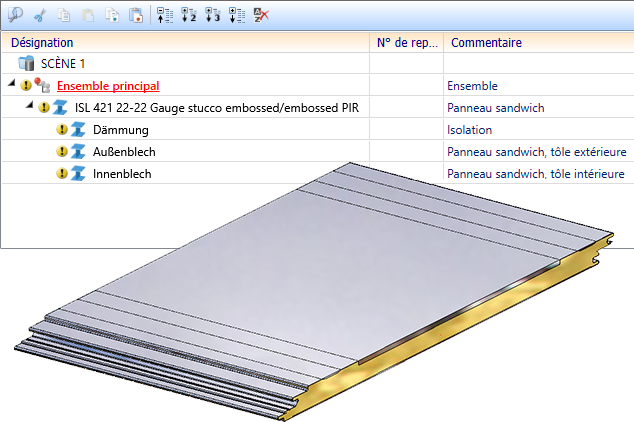634x422 pixels.
Task: Click the blue profile icon of ISL 421
Action: (x=60, y=108)
